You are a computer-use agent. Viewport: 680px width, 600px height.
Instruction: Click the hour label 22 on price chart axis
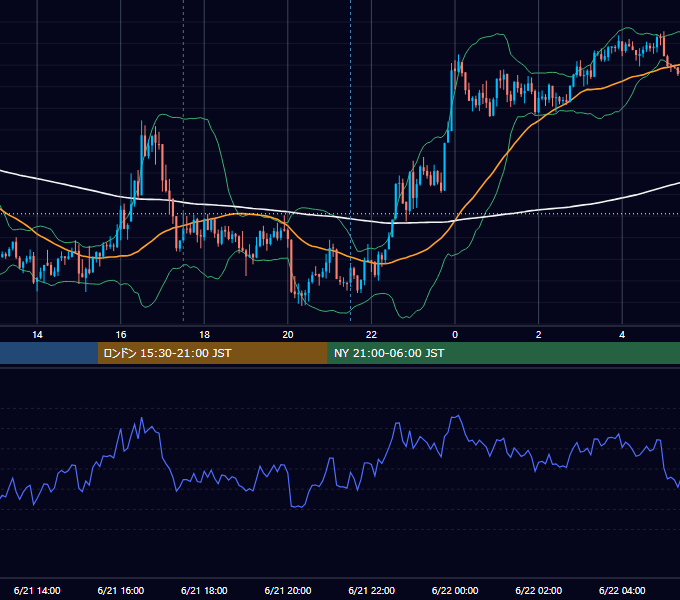371,335
